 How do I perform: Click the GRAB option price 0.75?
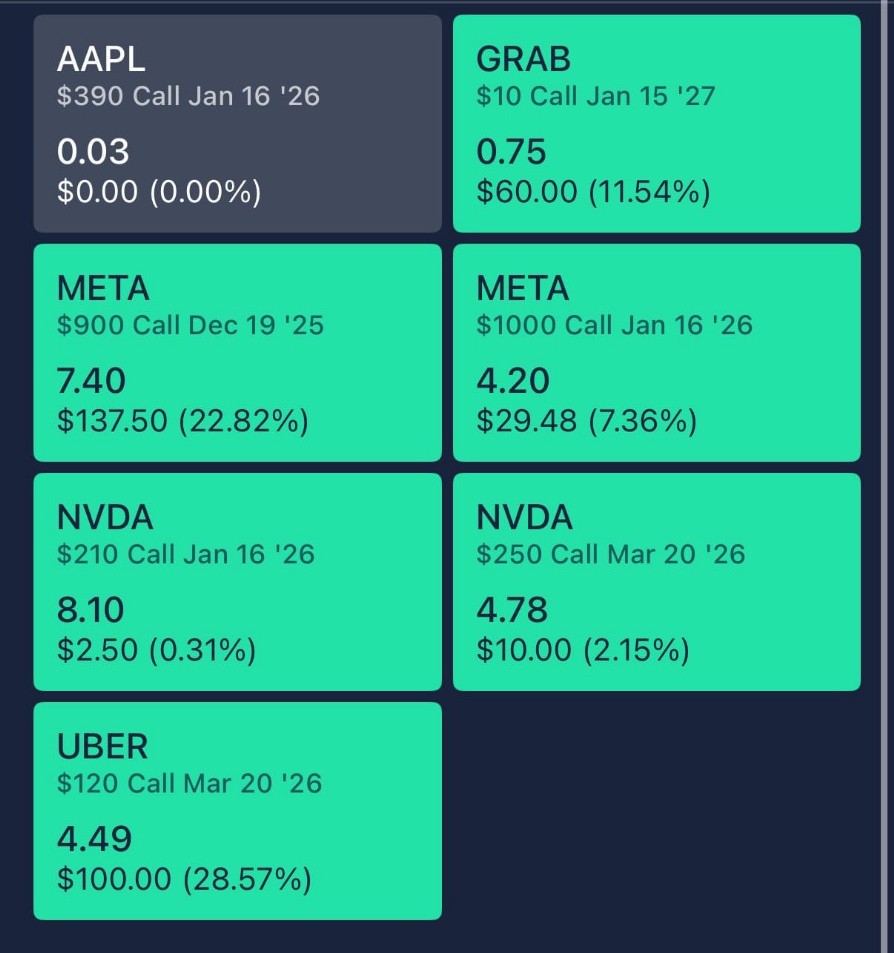[x=511, y=151]
